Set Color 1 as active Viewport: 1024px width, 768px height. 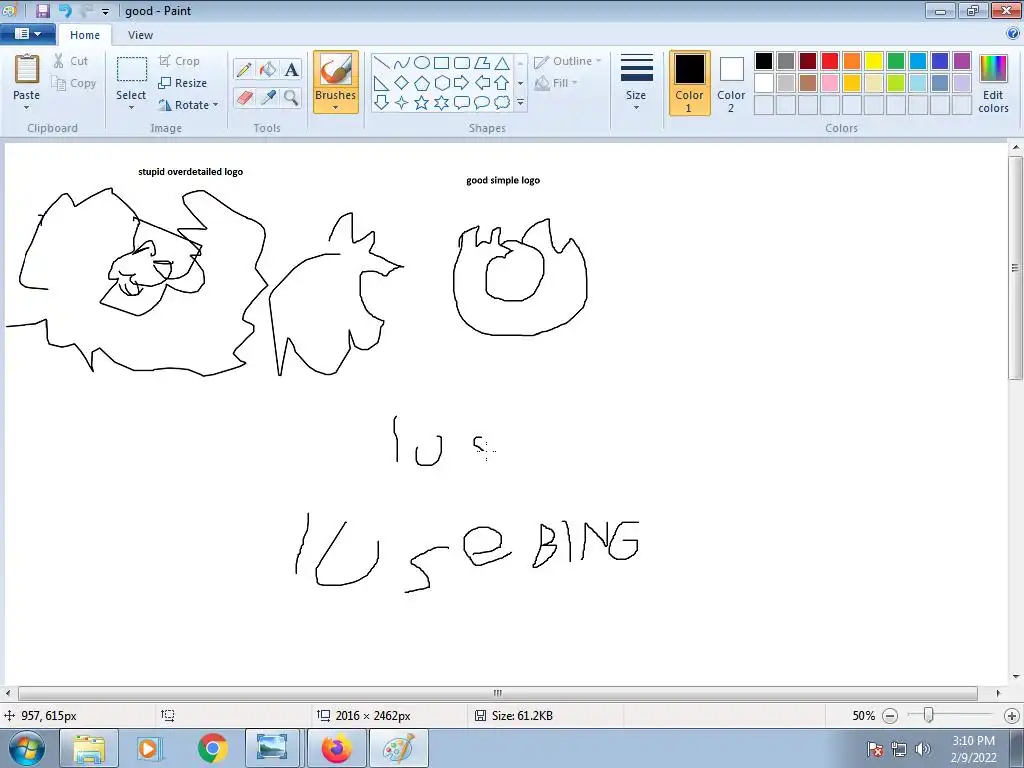pyautogui.click(x=689, y=83)
